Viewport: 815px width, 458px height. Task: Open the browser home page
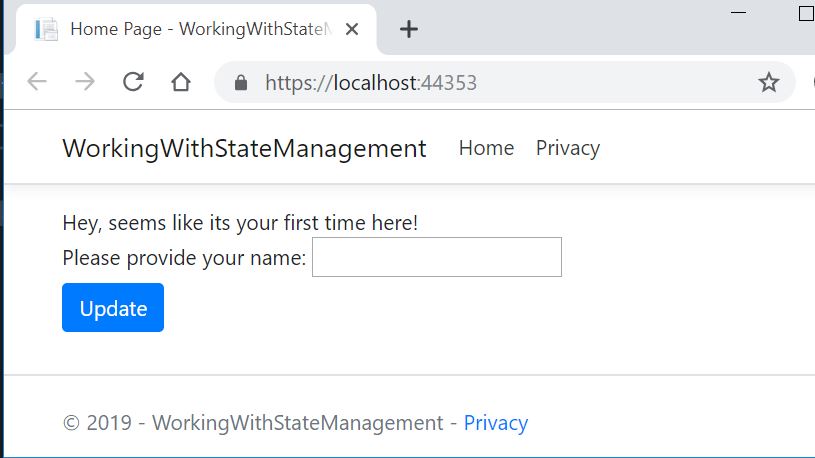pyautogui.click(x=181, y=83)
